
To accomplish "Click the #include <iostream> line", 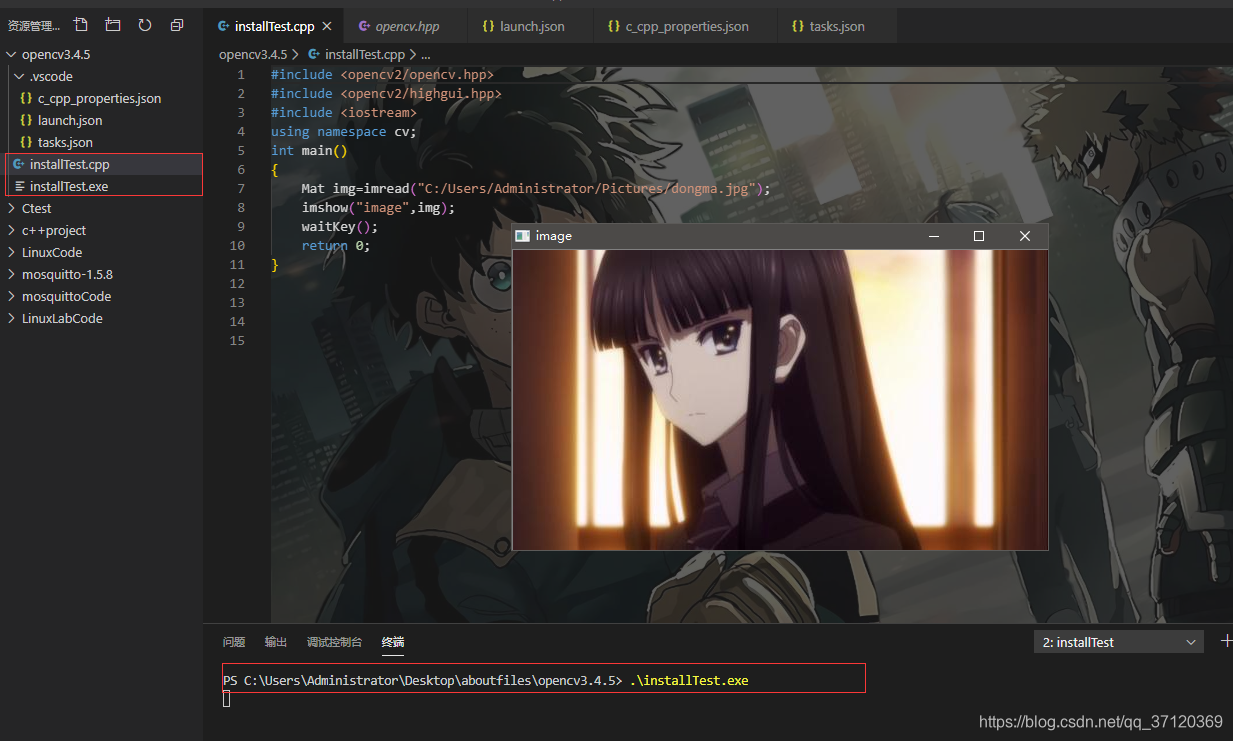I will point(343,112).
